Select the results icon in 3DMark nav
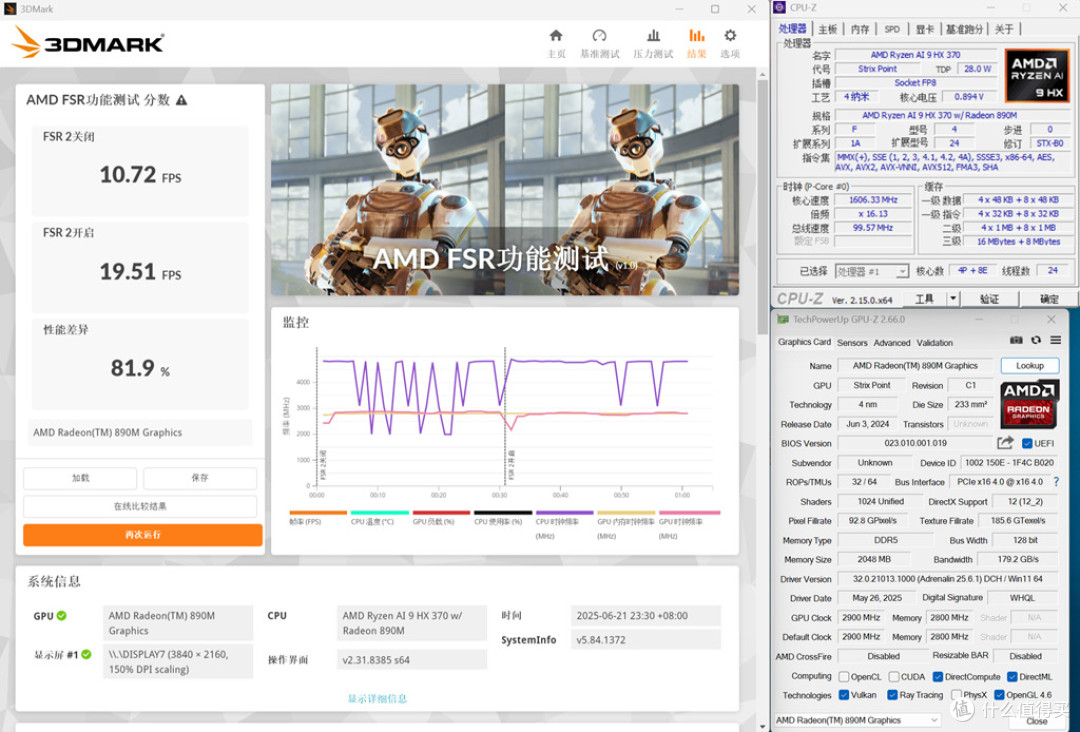1080x732 pixels. 696,36
